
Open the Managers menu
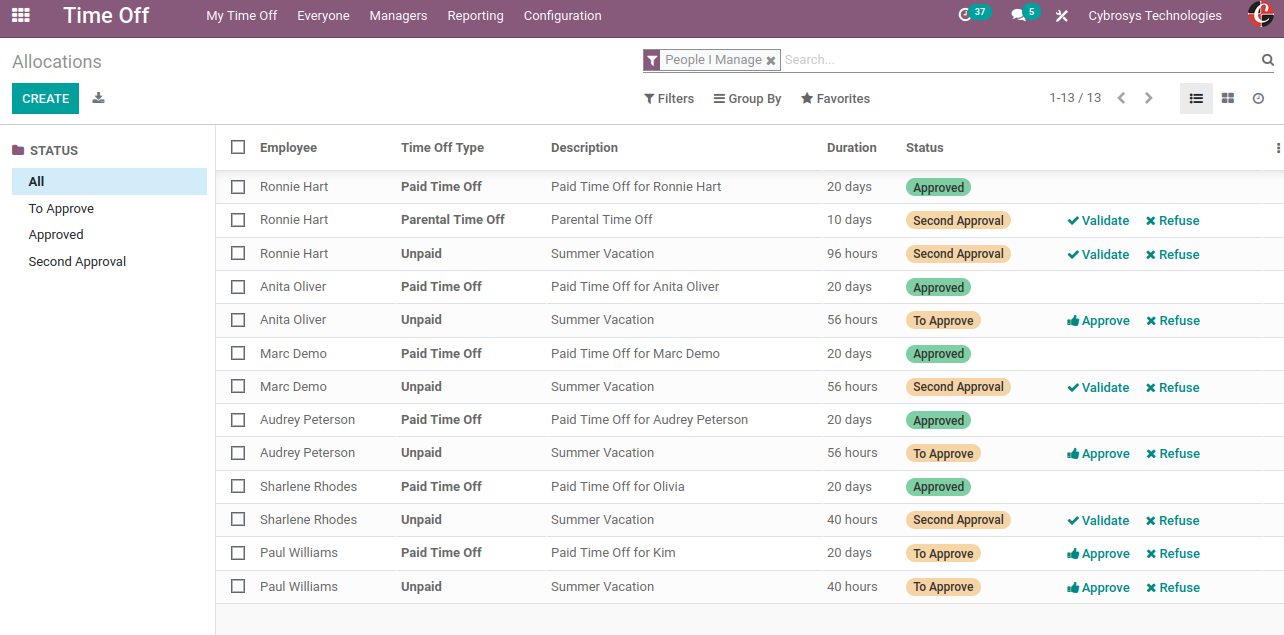click(x=398, y=16)
